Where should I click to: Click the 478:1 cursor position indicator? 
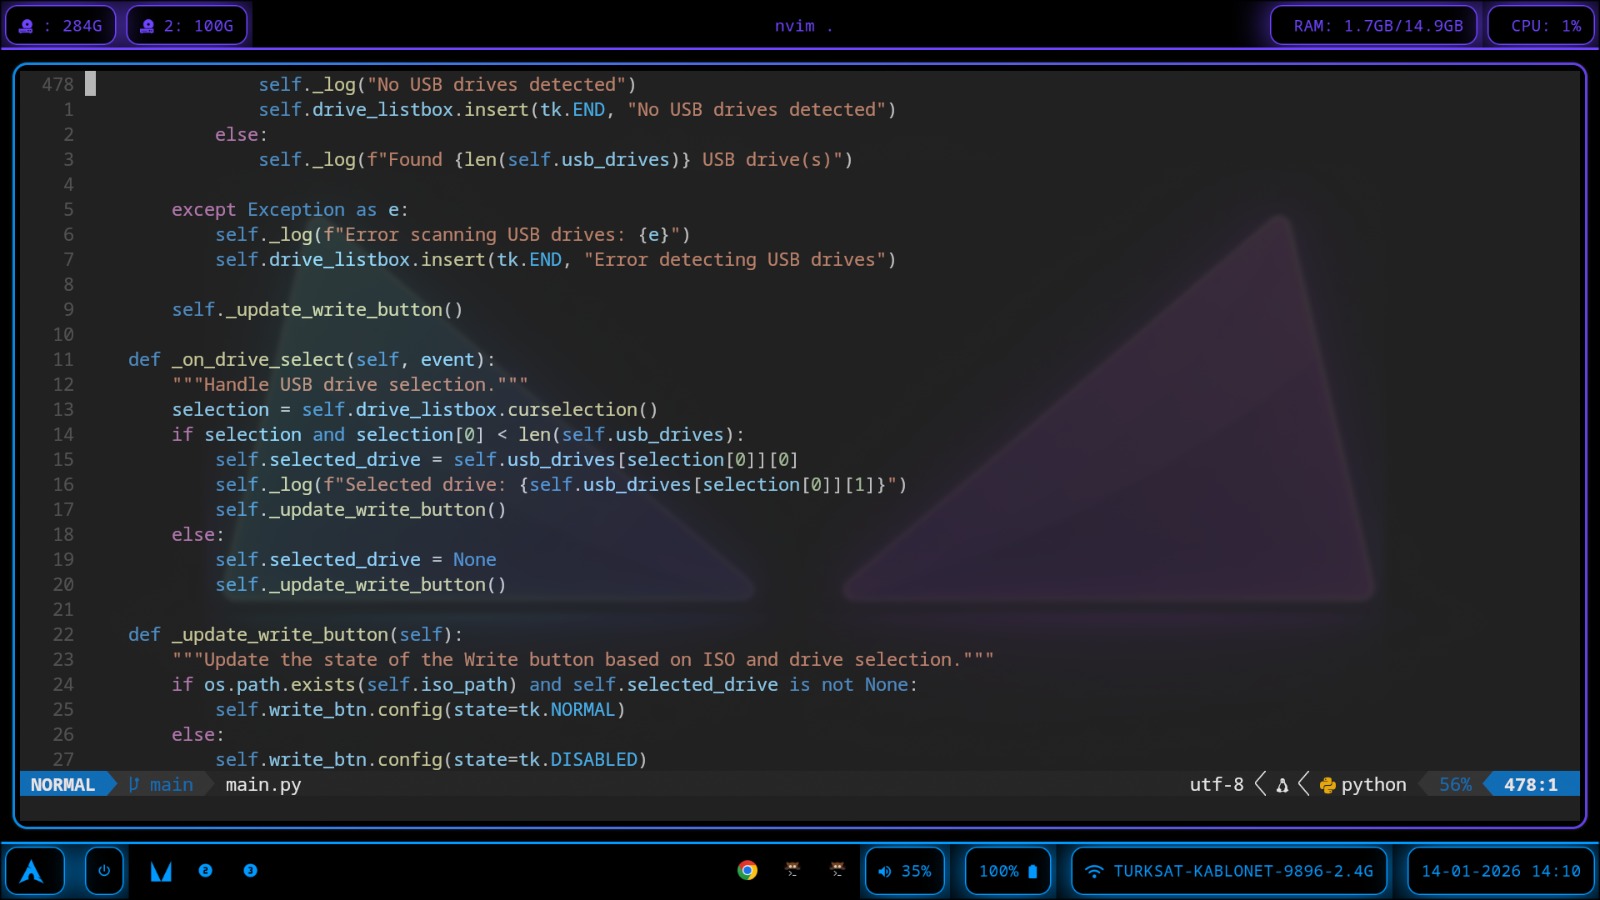pyautogui.click(x=1530, y=784)
